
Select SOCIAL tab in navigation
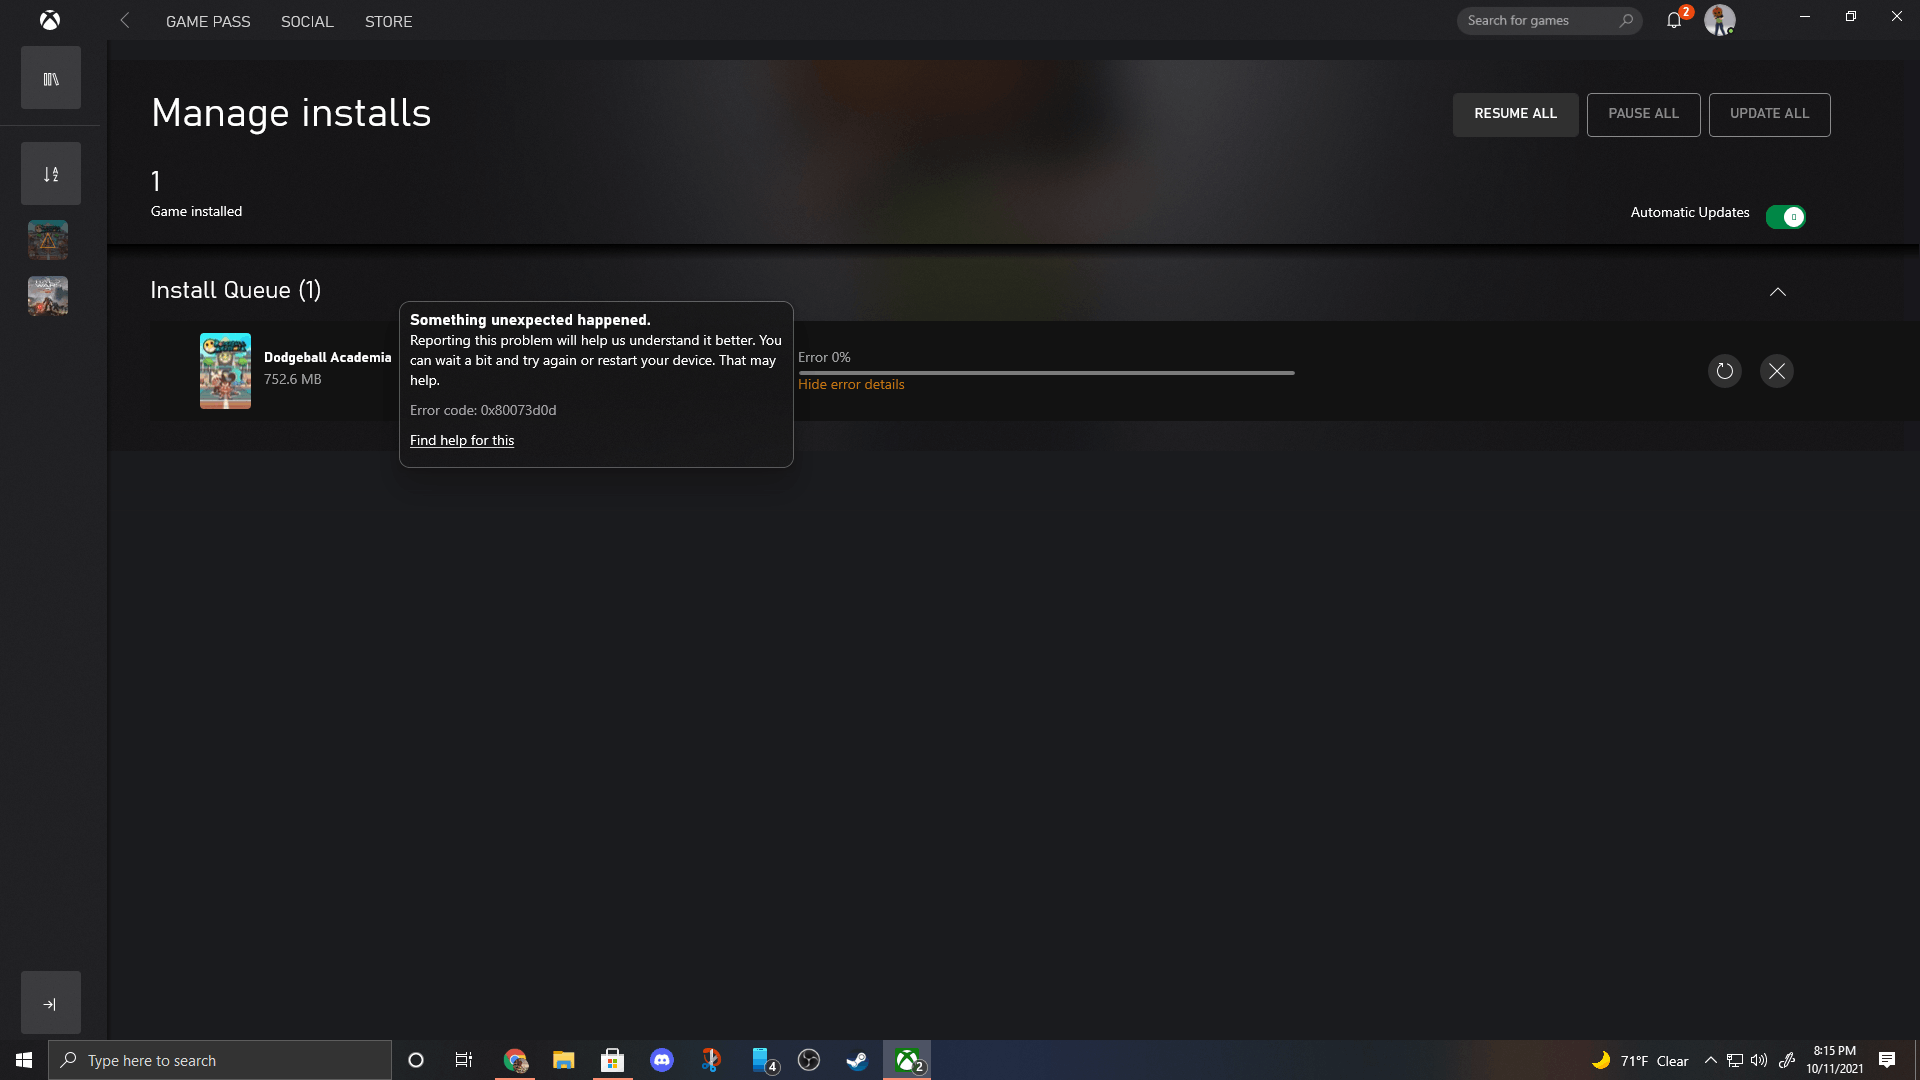tap(307, 21)
